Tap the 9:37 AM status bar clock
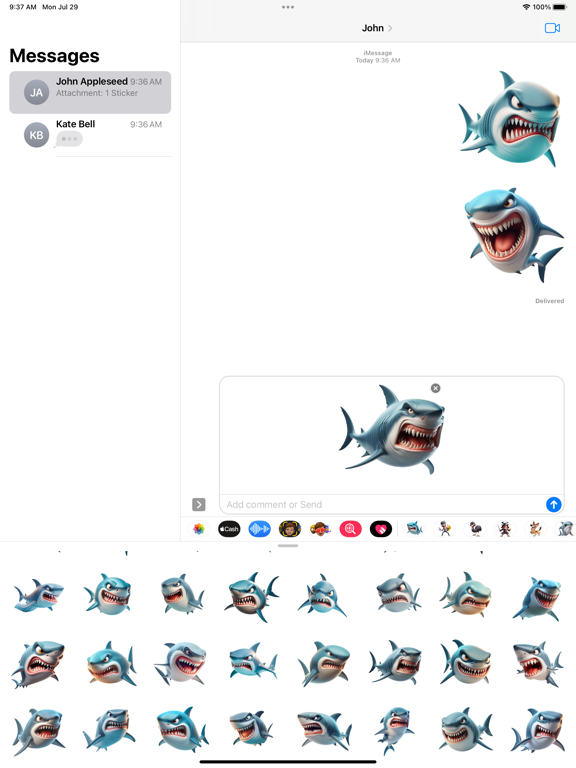 [23, 7]
